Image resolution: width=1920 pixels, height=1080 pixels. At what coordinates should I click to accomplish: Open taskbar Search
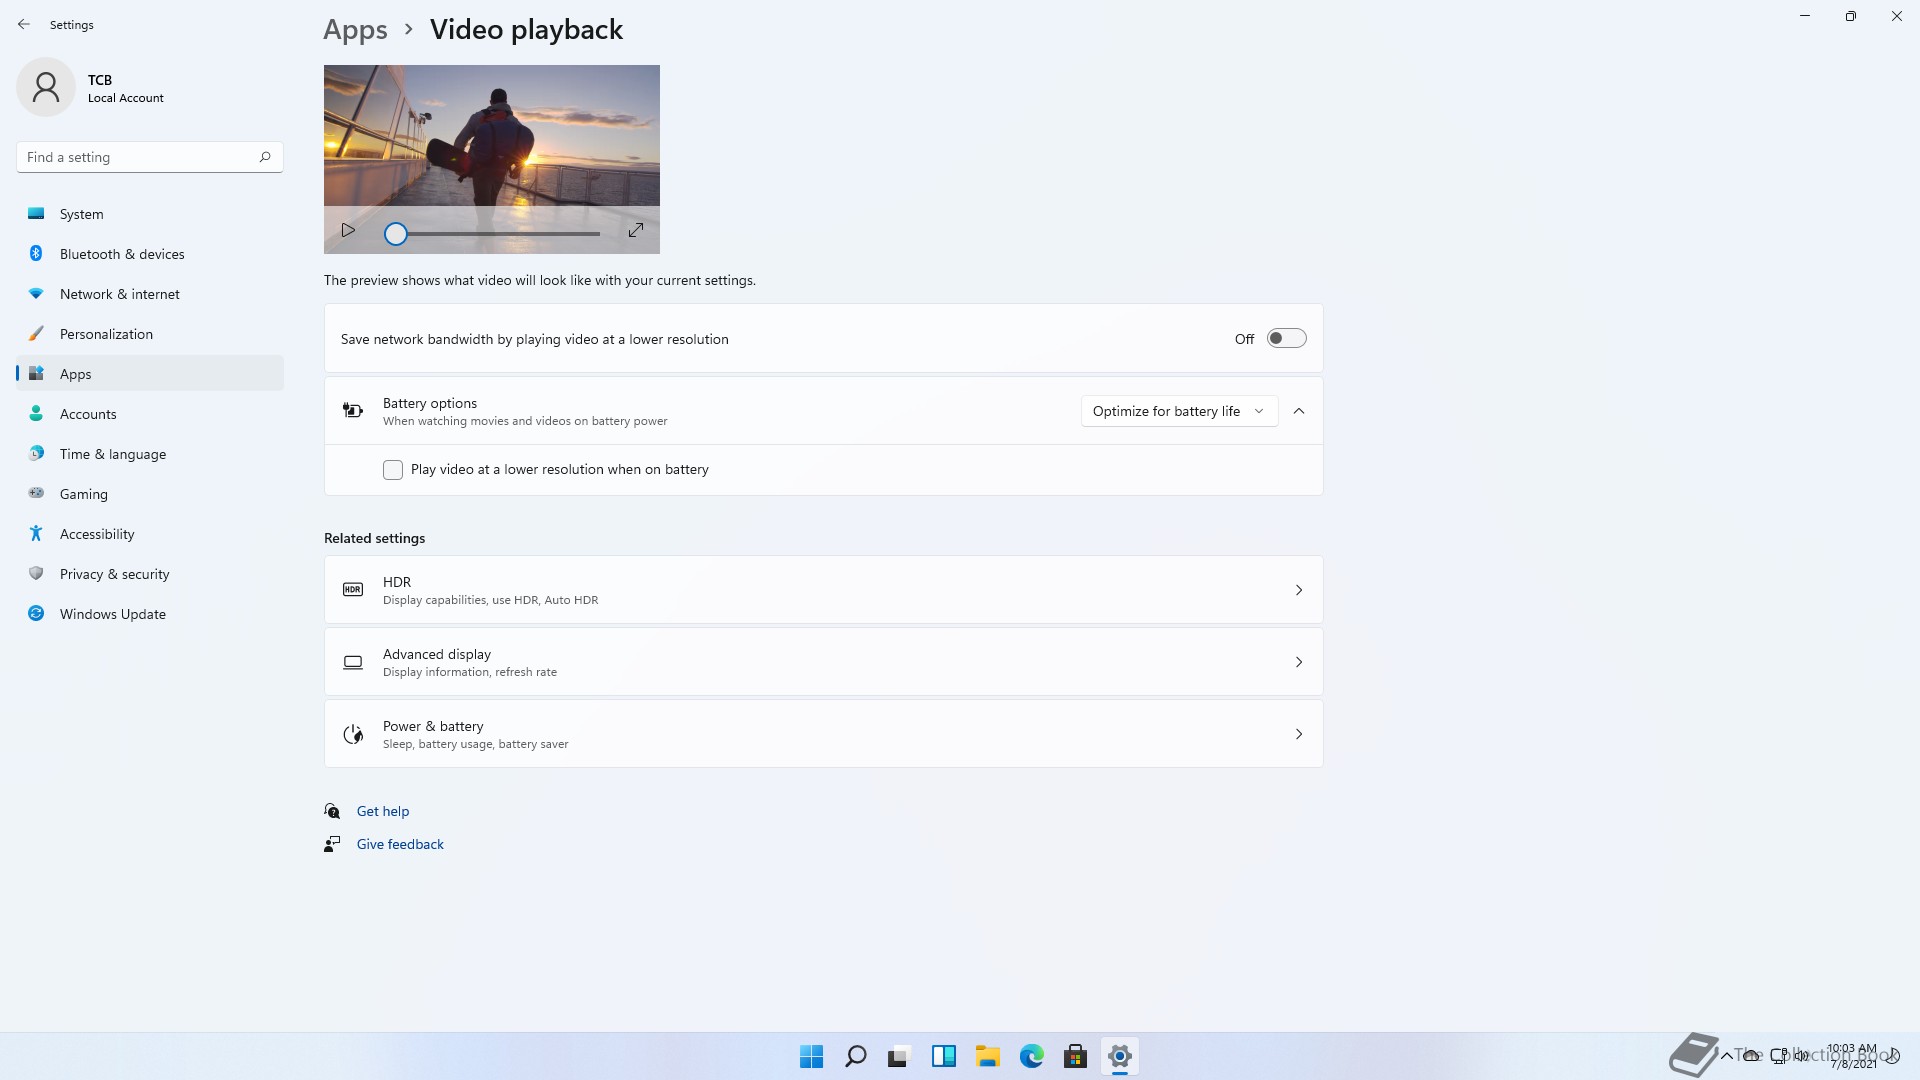coord(855,1056)
